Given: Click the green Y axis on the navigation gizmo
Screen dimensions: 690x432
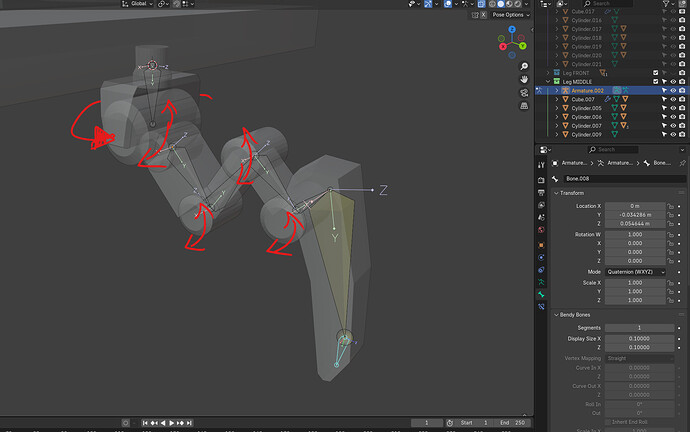Looking at the screenshot, I should click(521, 45).
